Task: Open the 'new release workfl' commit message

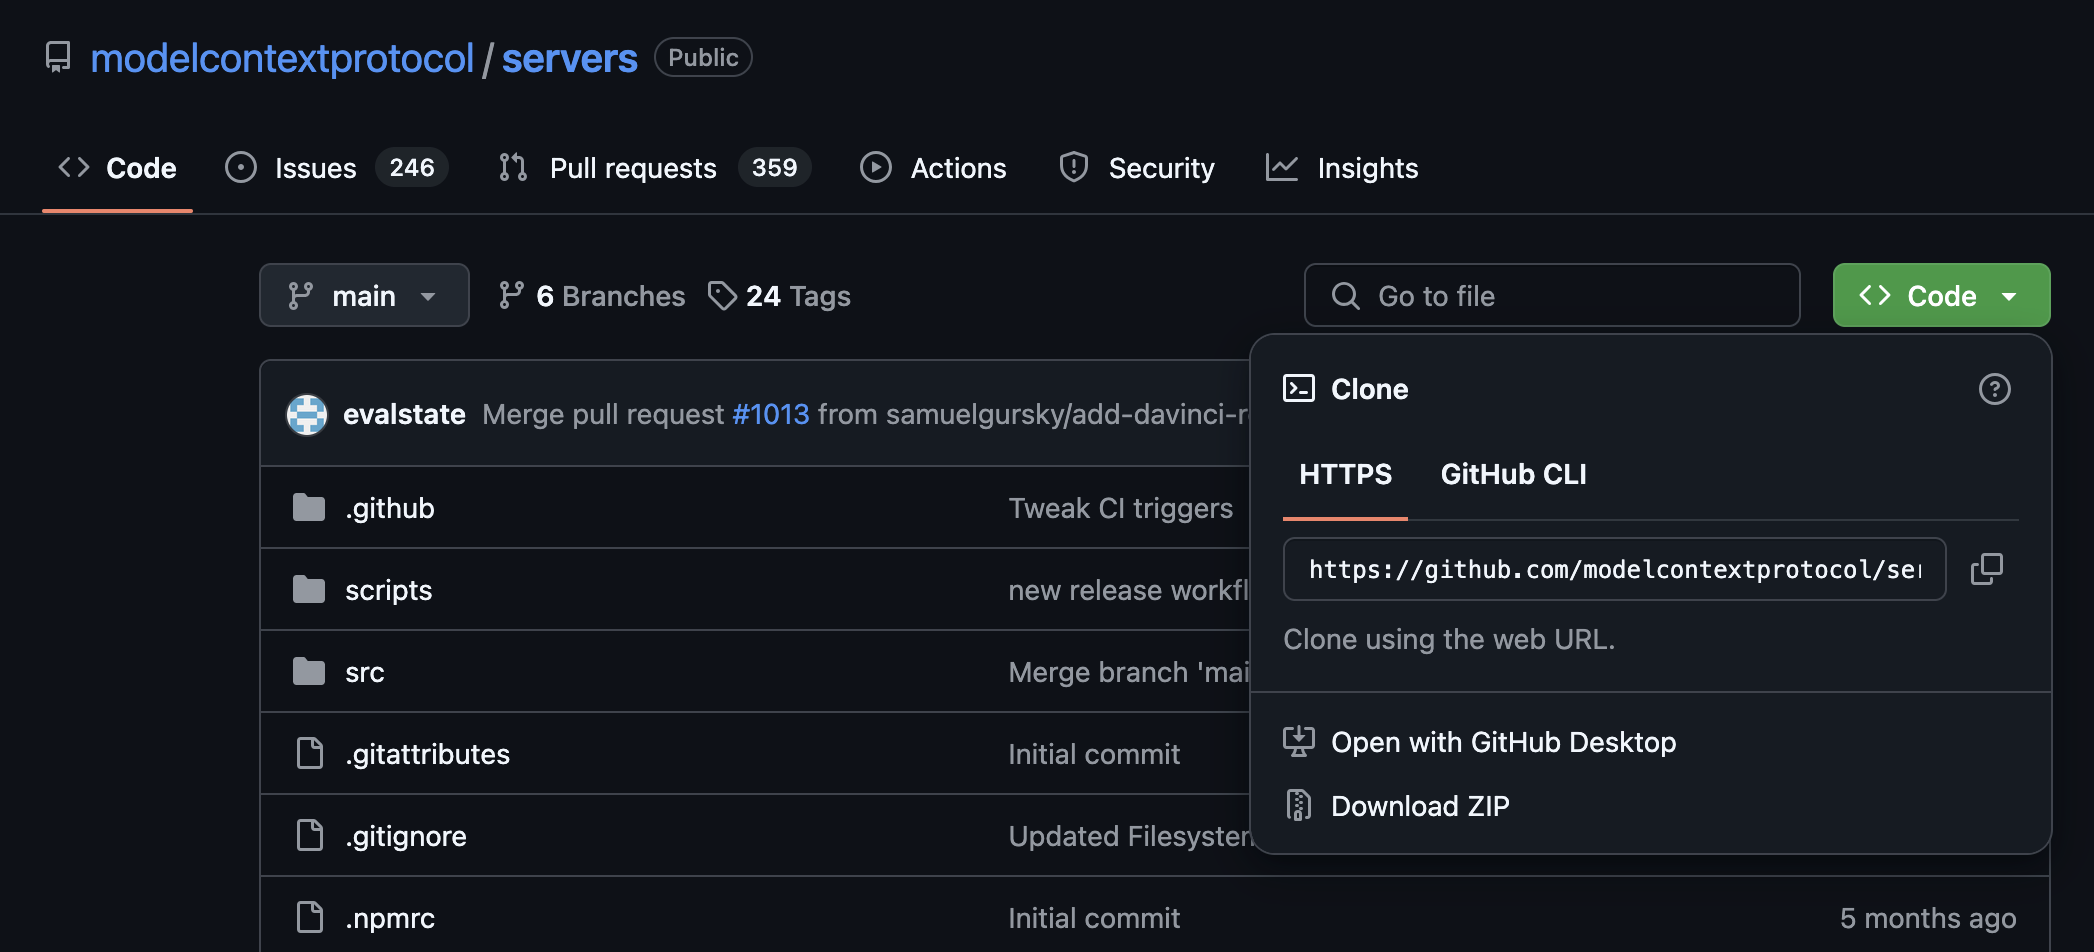Action: 1128,590
